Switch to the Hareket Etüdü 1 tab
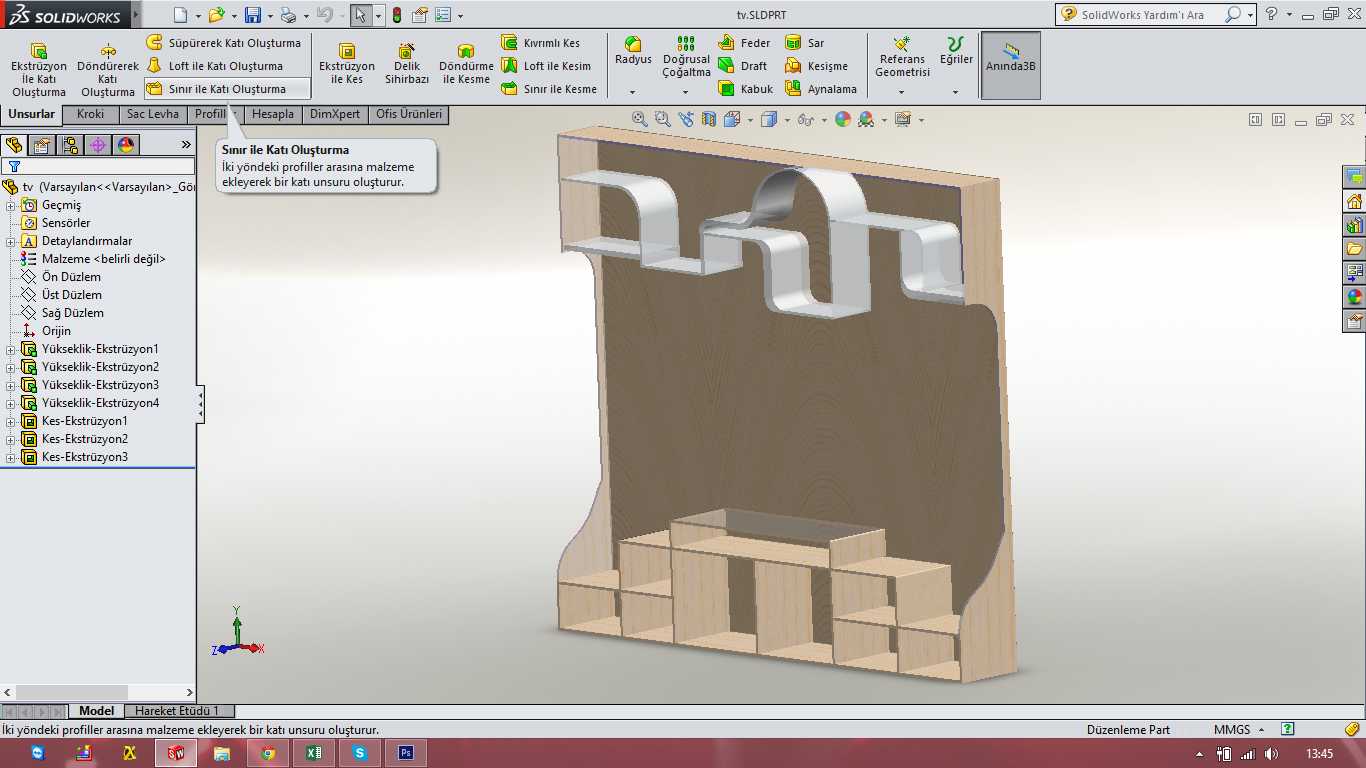This screenshot has width=1366, height=768. click(x=177, y=711)
